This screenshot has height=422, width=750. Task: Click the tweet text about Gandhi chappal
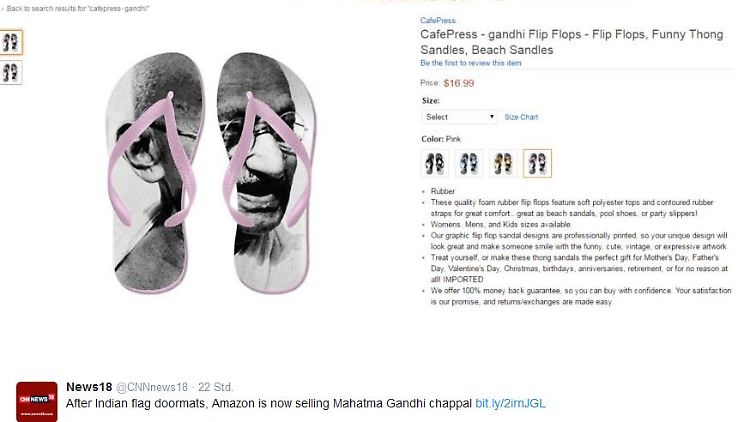pyautogui.click(x=268, y=403)
